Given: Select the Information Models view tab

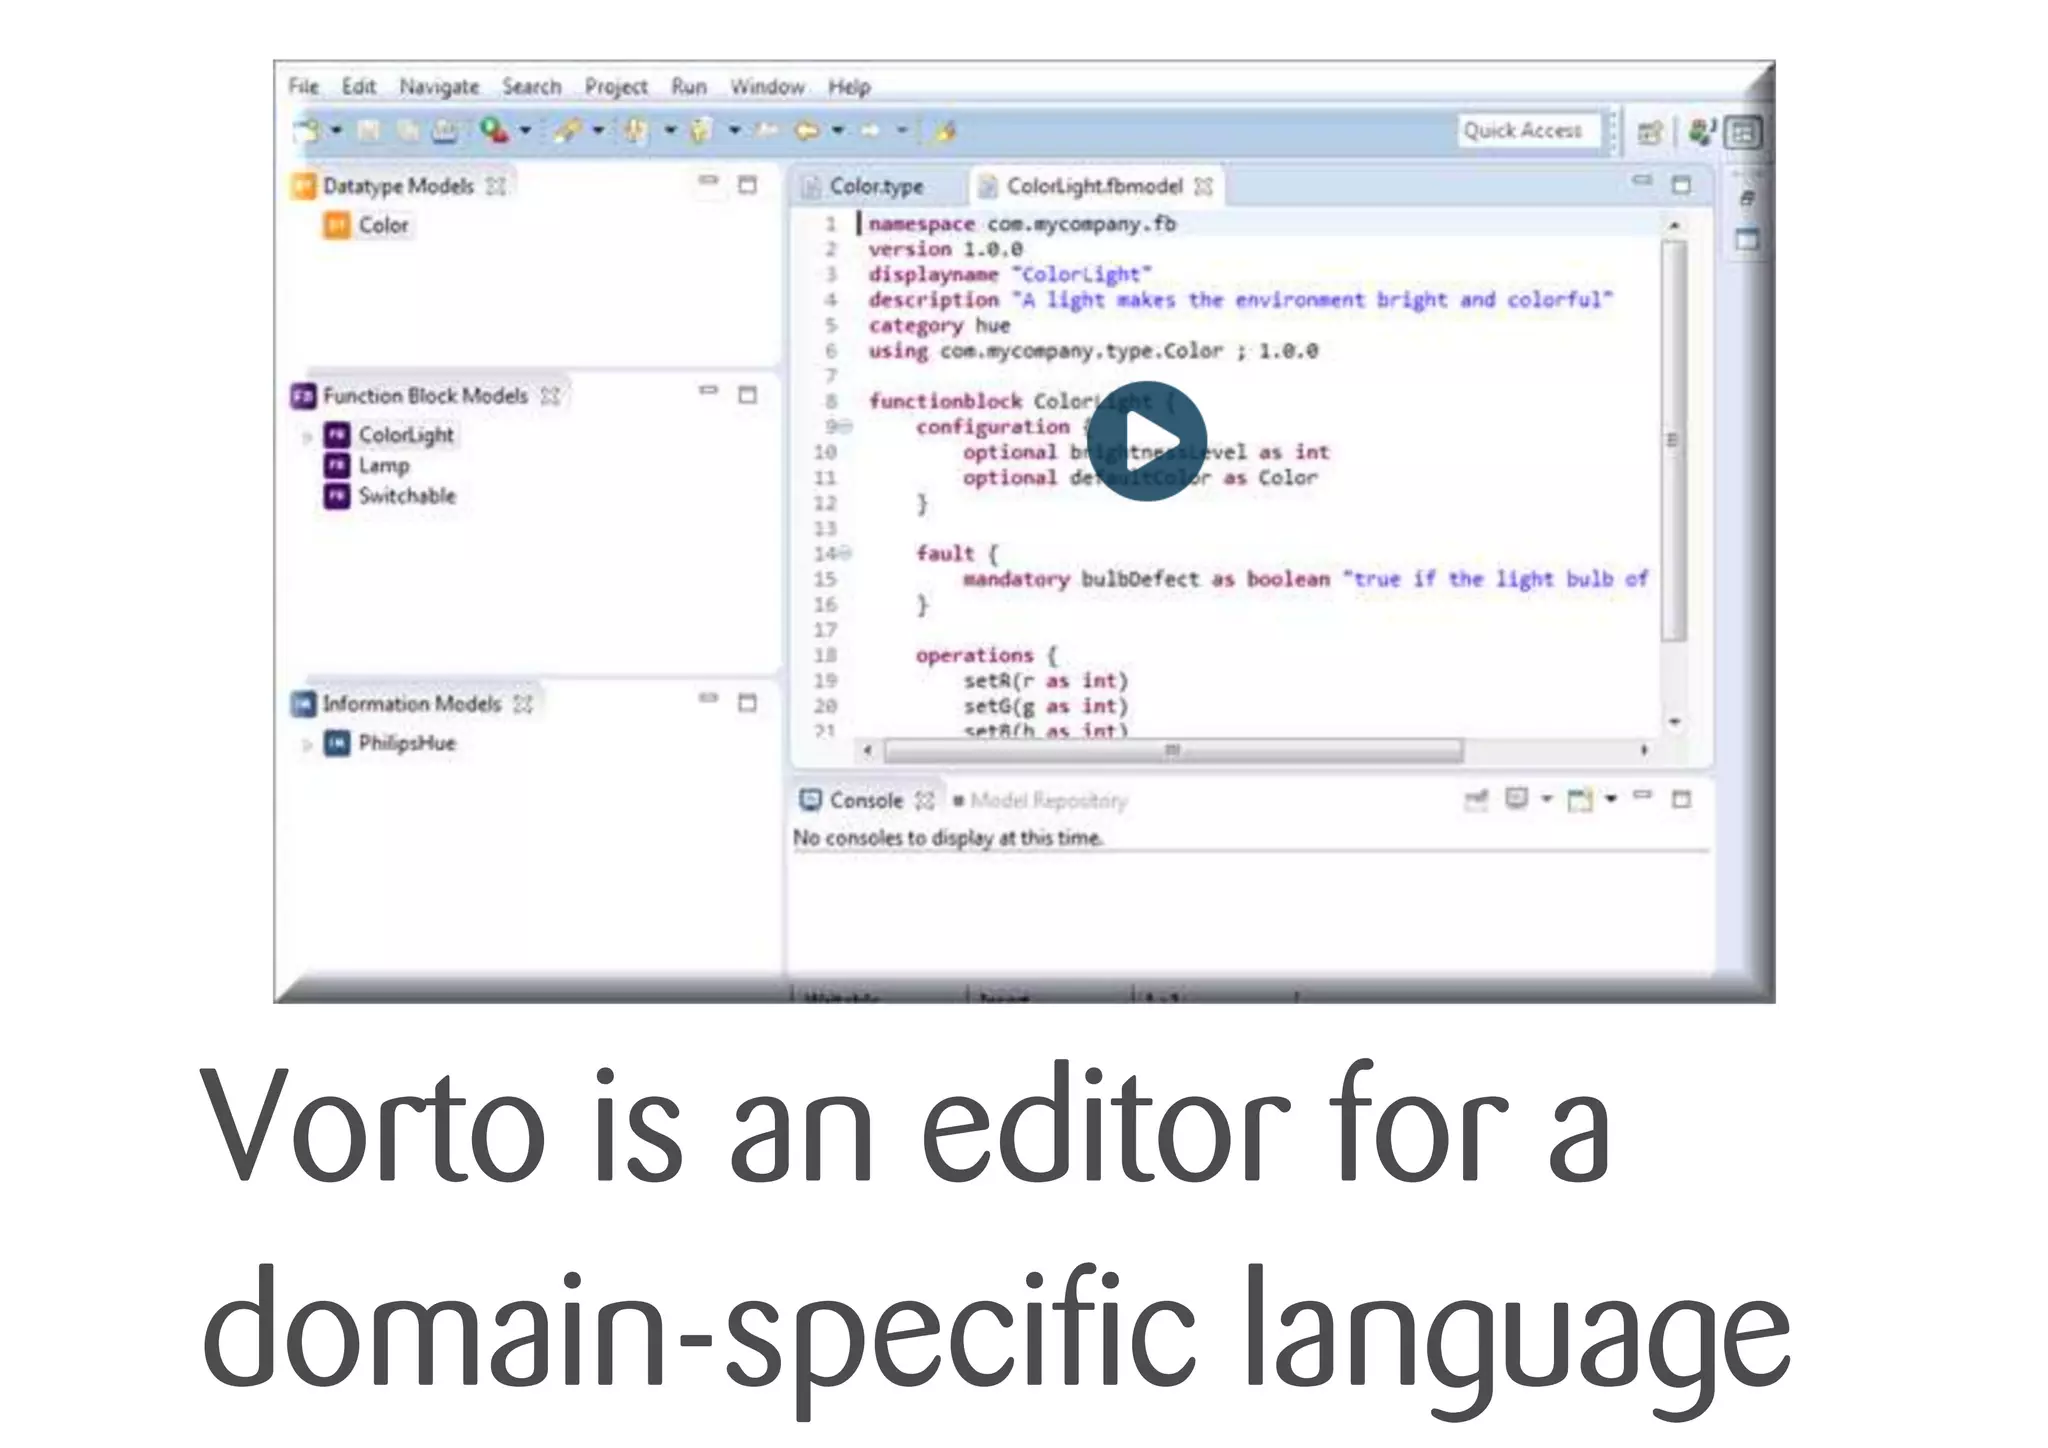Looking at the screenshot, I should tap(411, 704).
